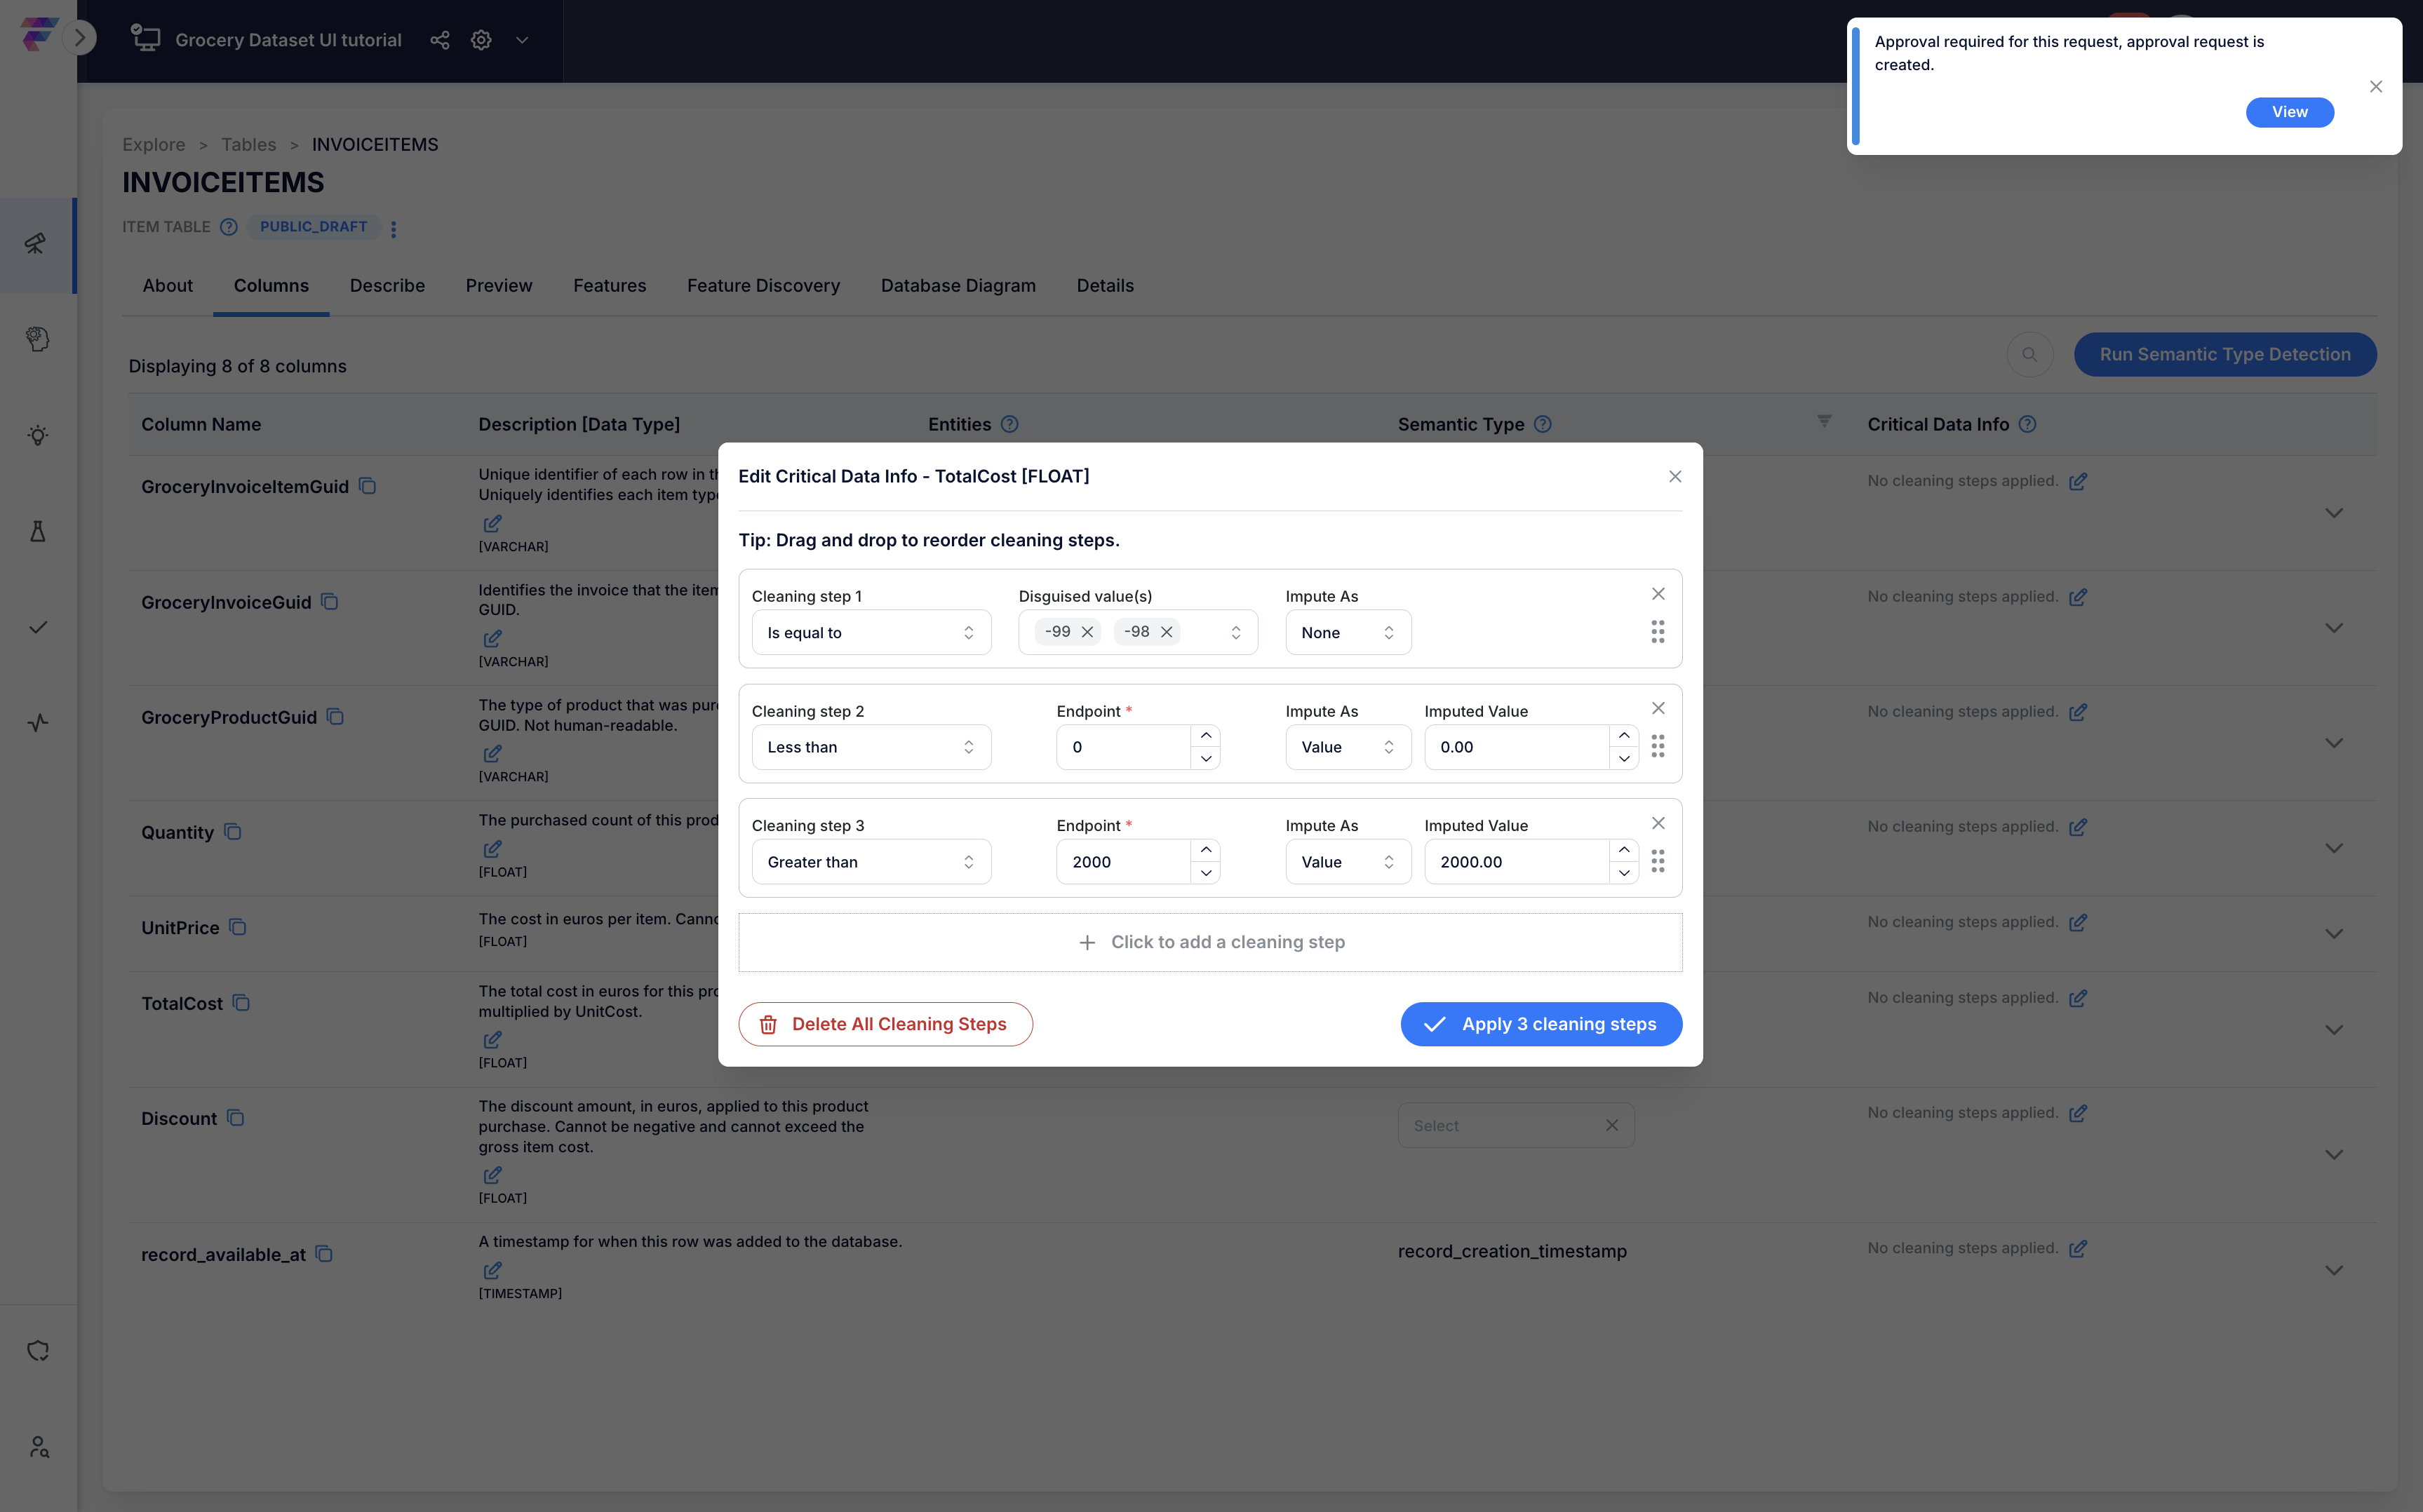Copy the TotalCost column name
Image resolution: width=2423 pixels, height=1512 pixels.
(x=241, y=1003)
